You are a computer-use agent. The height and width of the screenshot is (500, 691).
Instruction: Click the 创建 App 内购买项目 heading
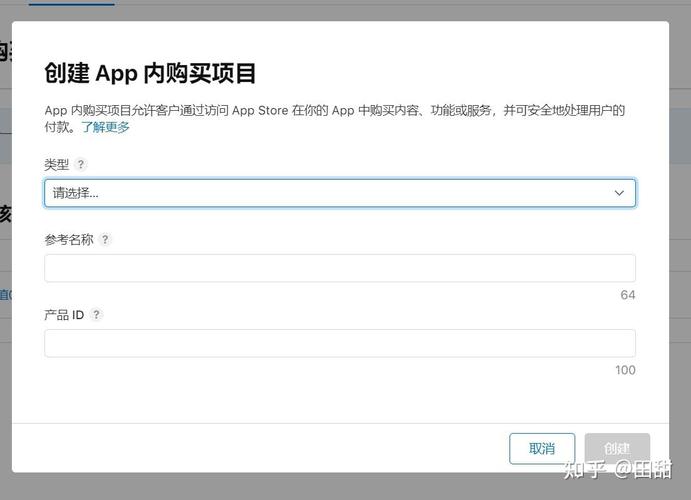tap(150, 73)
